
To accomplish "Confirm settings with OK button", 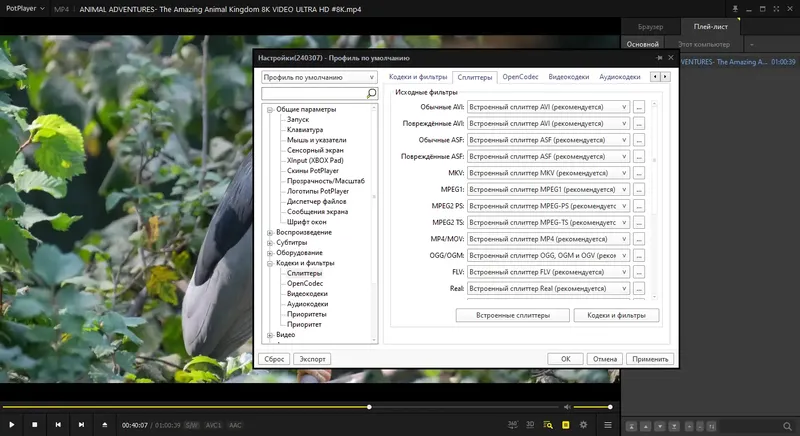I will 565,359.
